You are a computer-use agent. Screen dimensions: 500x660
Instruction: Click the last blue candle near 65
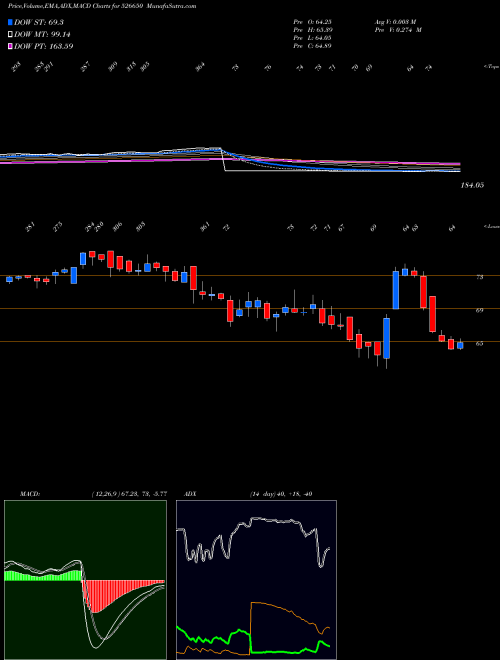click(460, 345)
